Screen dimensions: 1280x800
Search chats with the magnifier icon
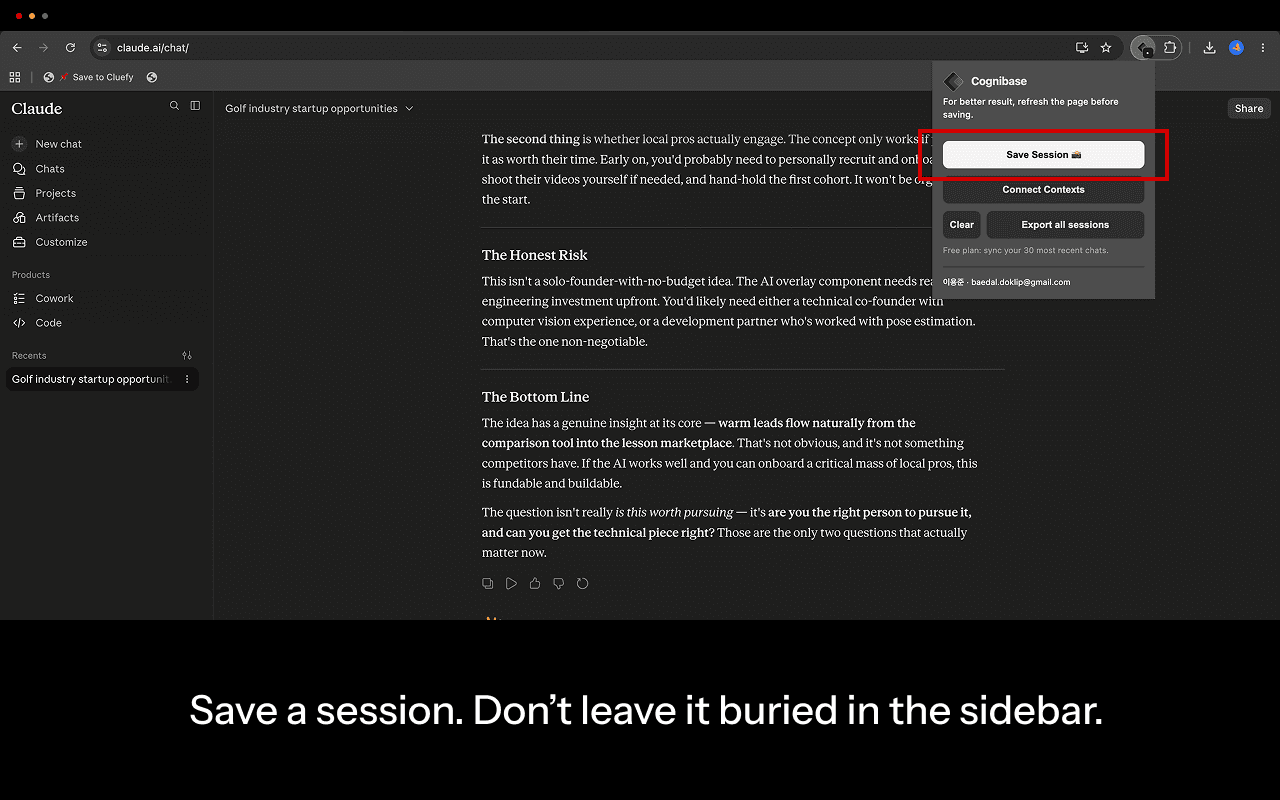175,106
